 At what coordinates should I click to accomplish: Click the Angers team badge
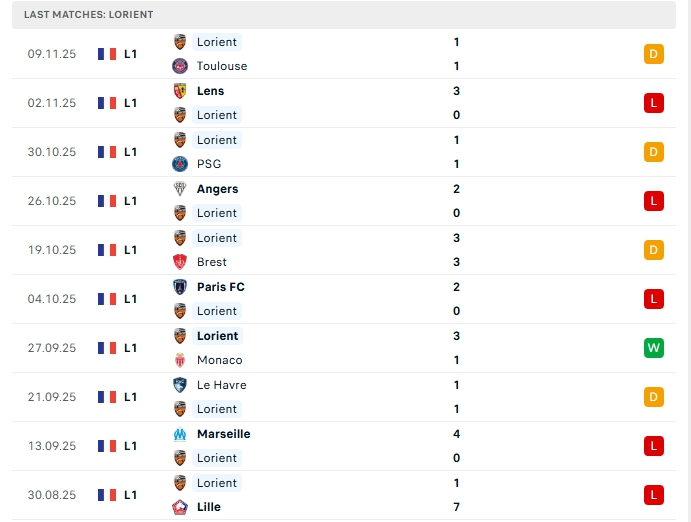[x=180, y=189]
